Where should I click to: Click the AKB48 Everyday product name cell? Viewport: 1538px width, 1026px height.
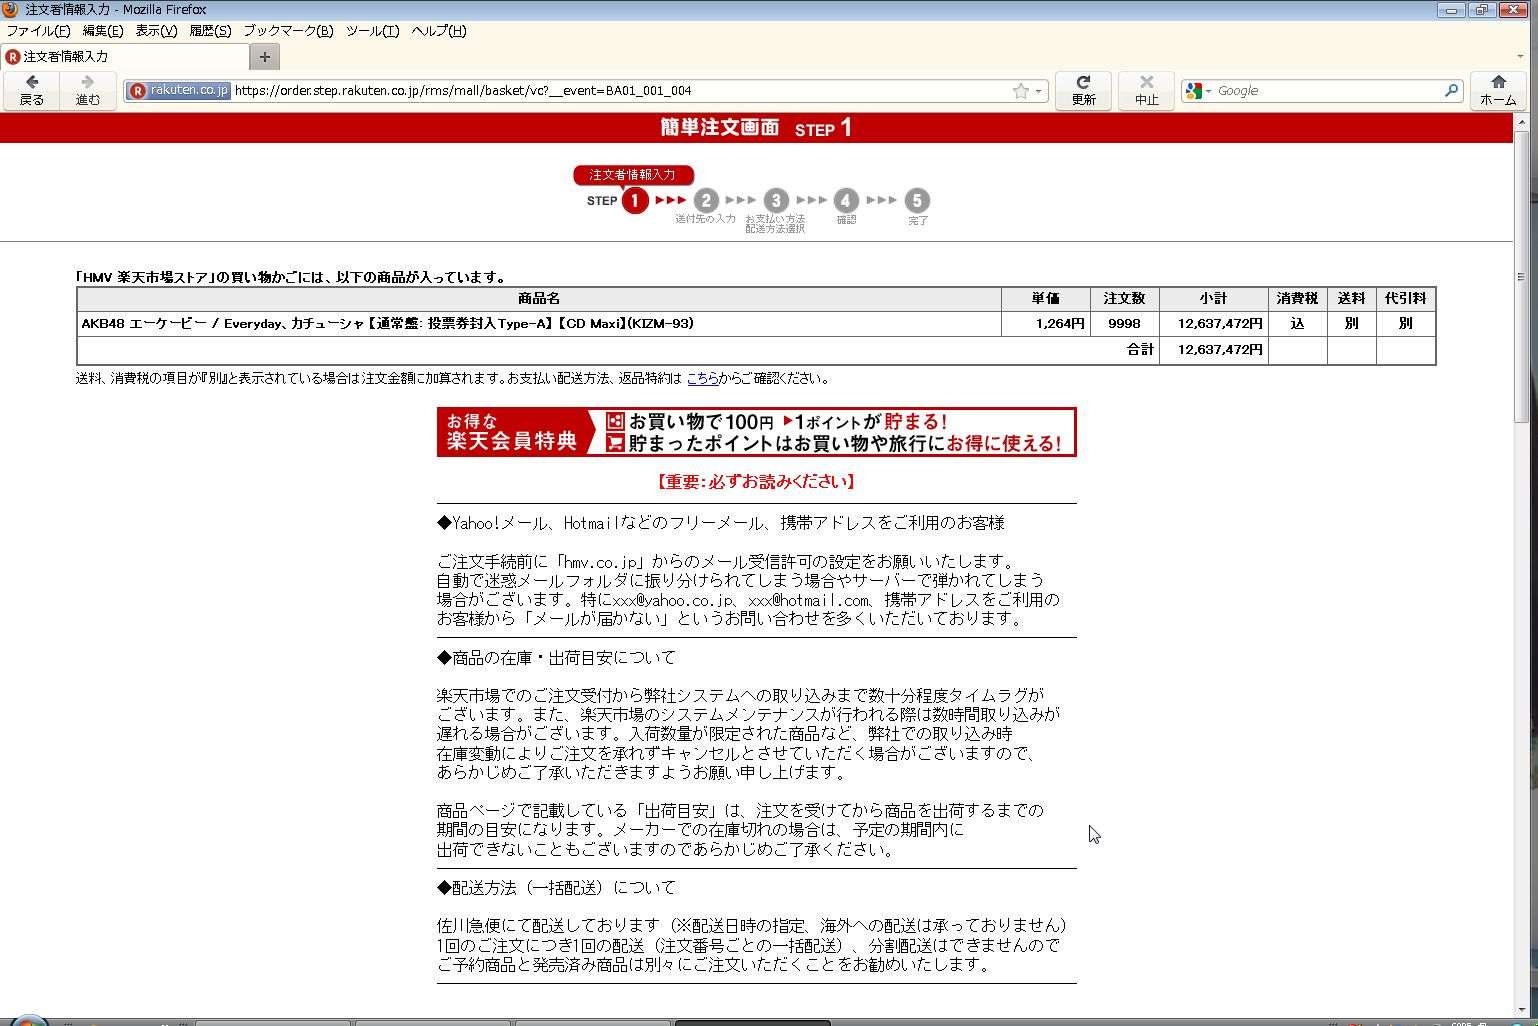pyautogui.click(x=539, y=324)
